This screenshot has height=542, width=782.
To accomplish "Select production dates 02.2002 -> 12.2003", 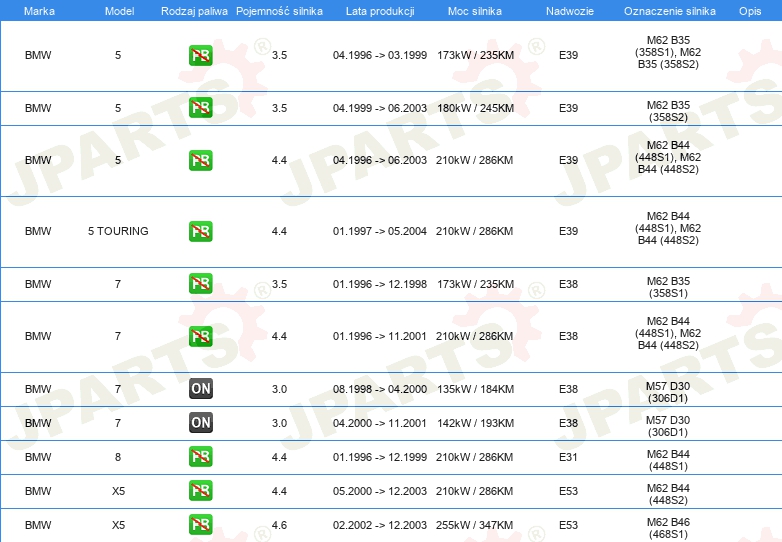I will (380, 525).
